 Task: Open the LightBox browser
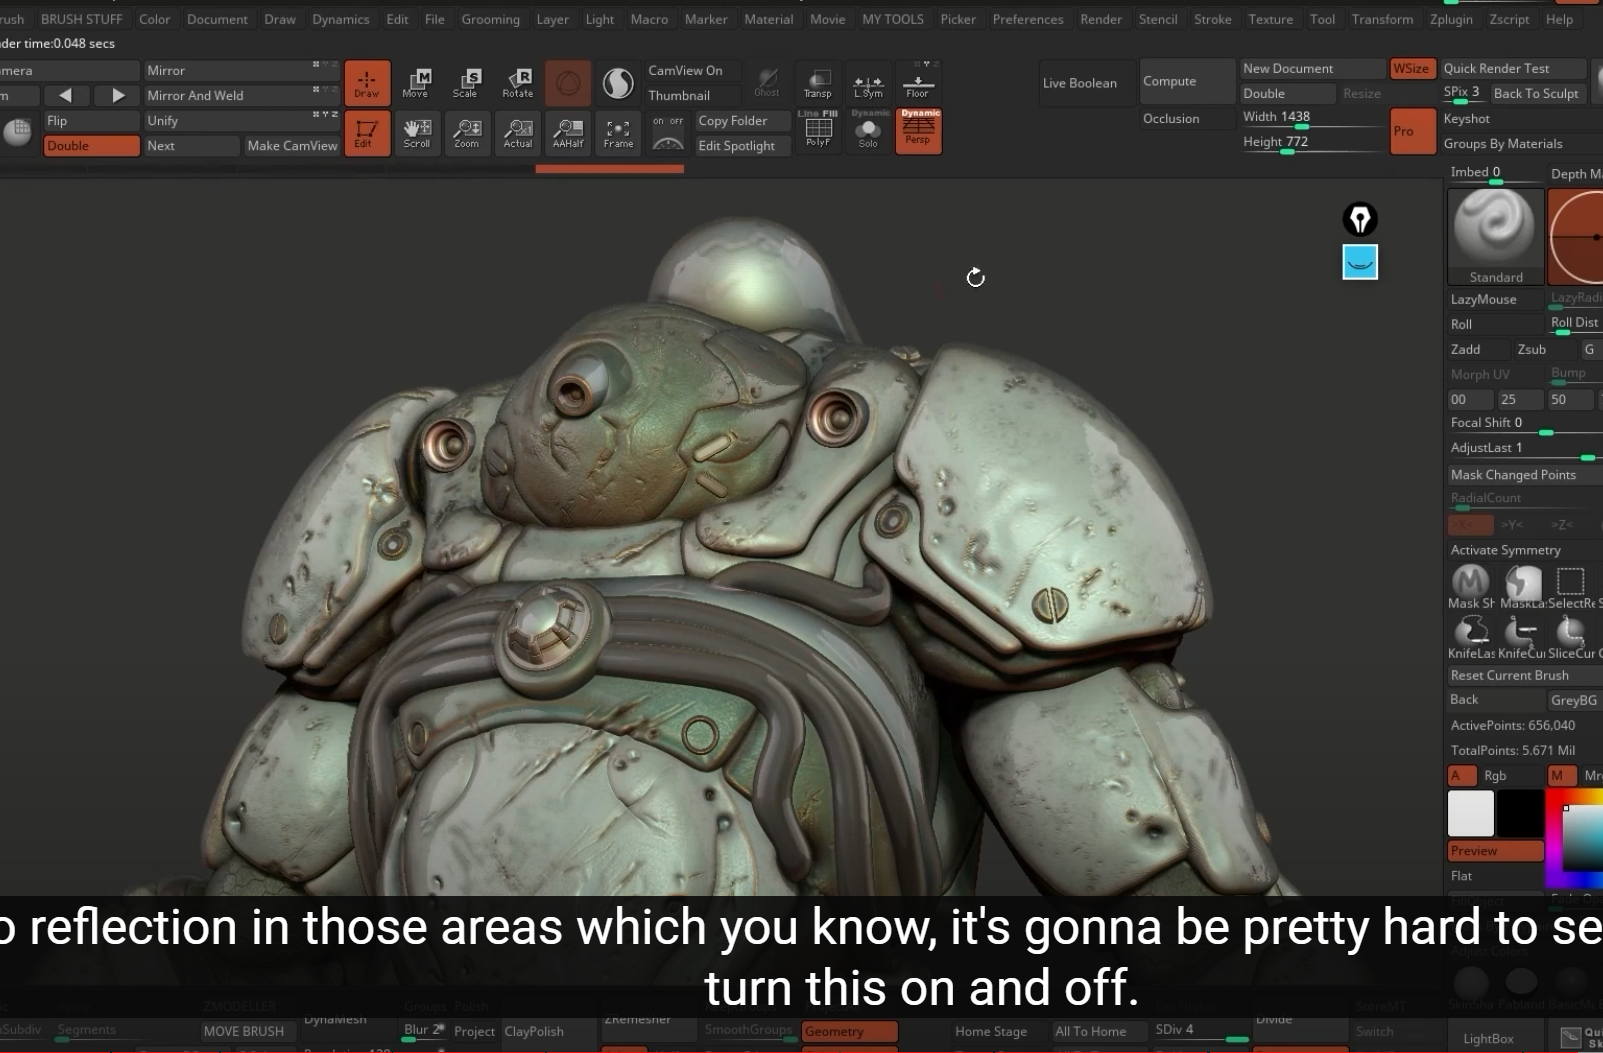point(1488,1038)
